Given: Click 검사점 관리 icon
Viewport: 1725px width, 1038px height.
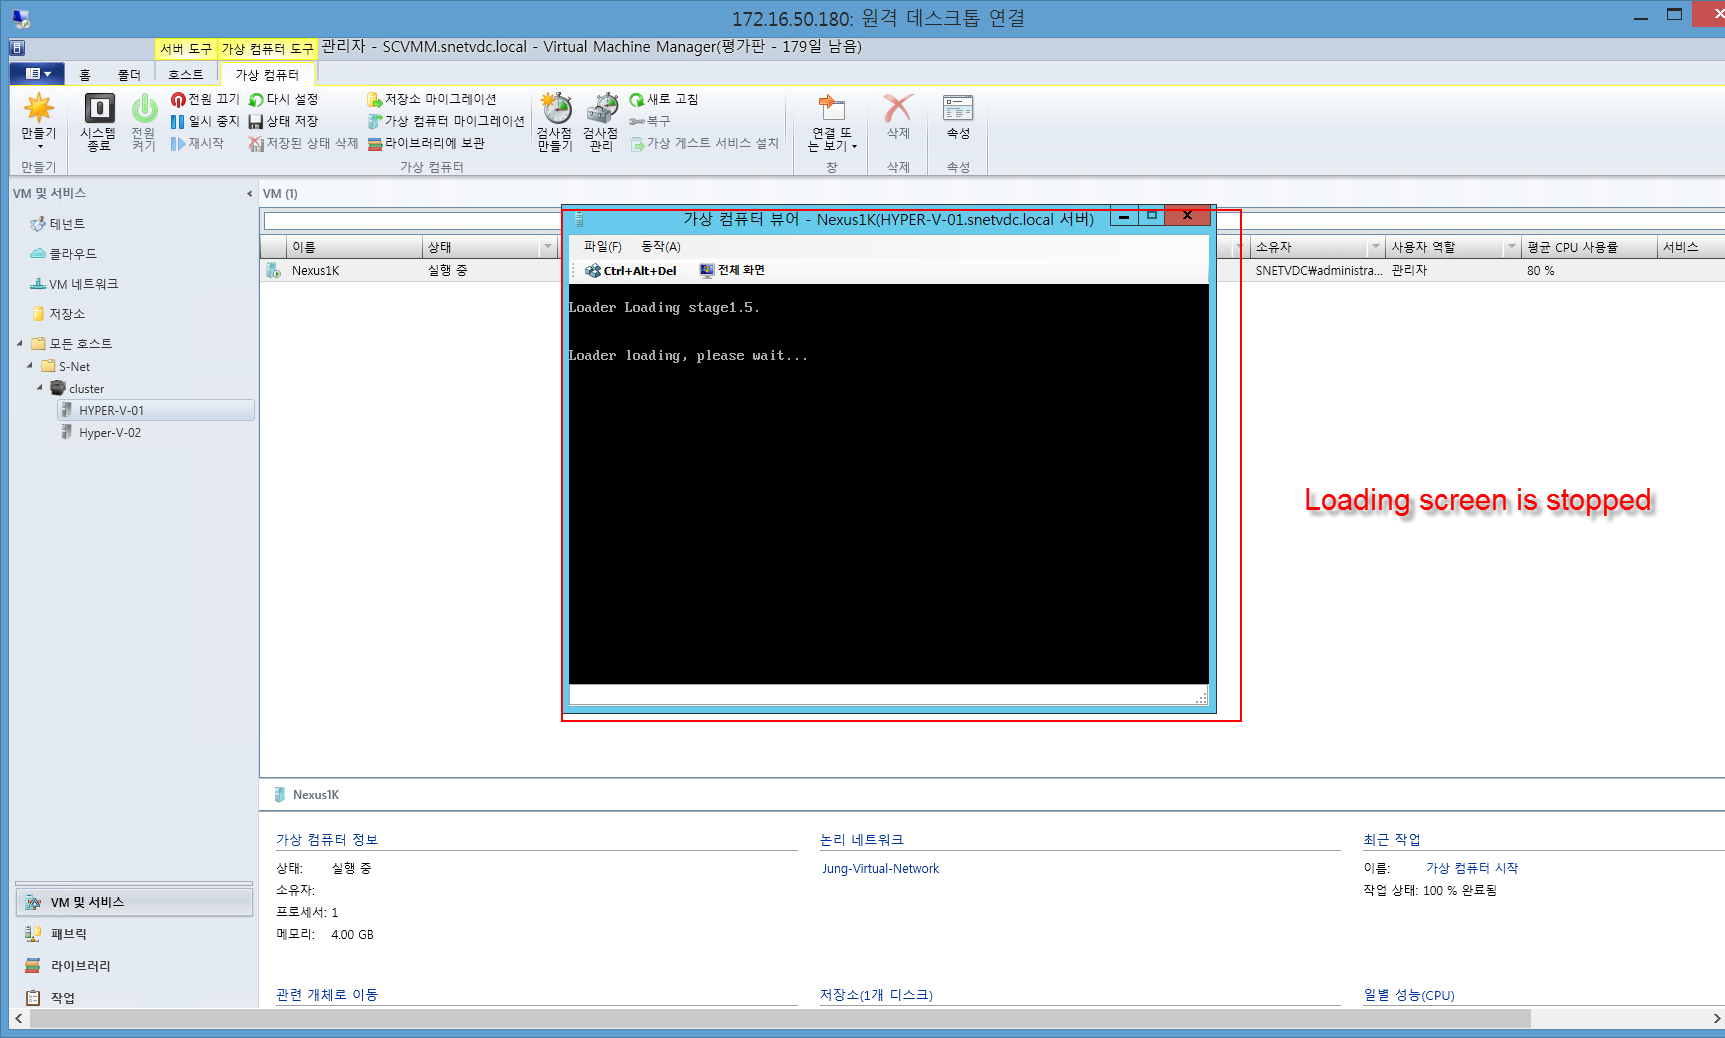Looking at the screenshot, I should (601, 120).
